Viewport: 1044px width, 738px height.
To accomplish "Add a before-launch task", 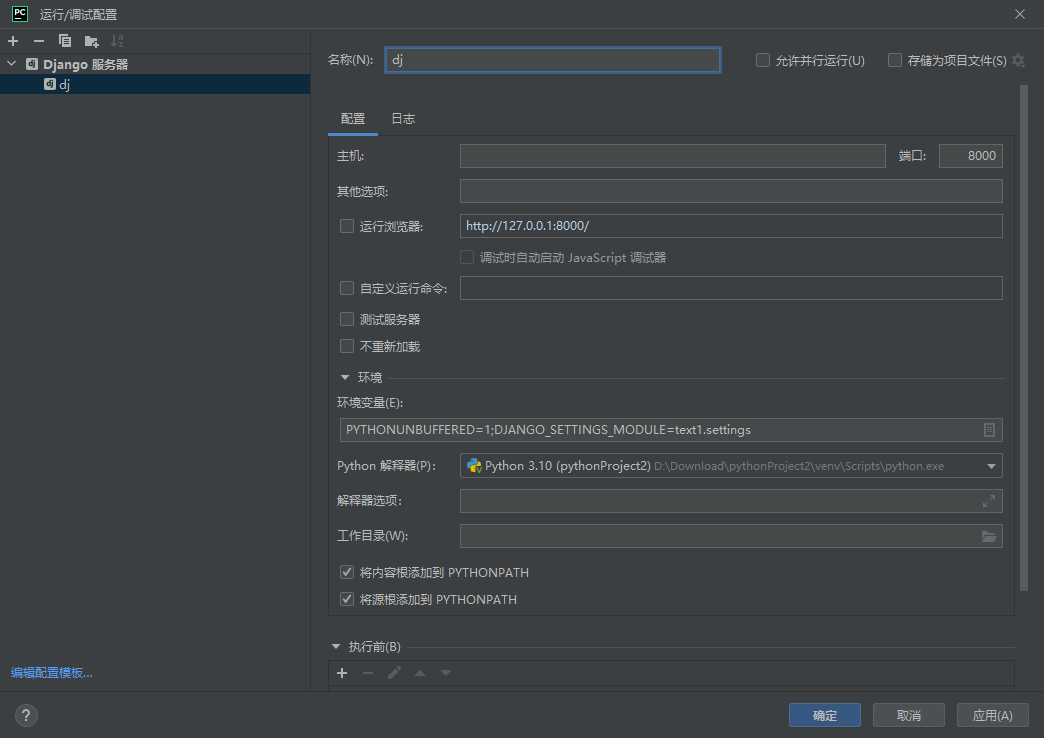I will pos(342,673).
